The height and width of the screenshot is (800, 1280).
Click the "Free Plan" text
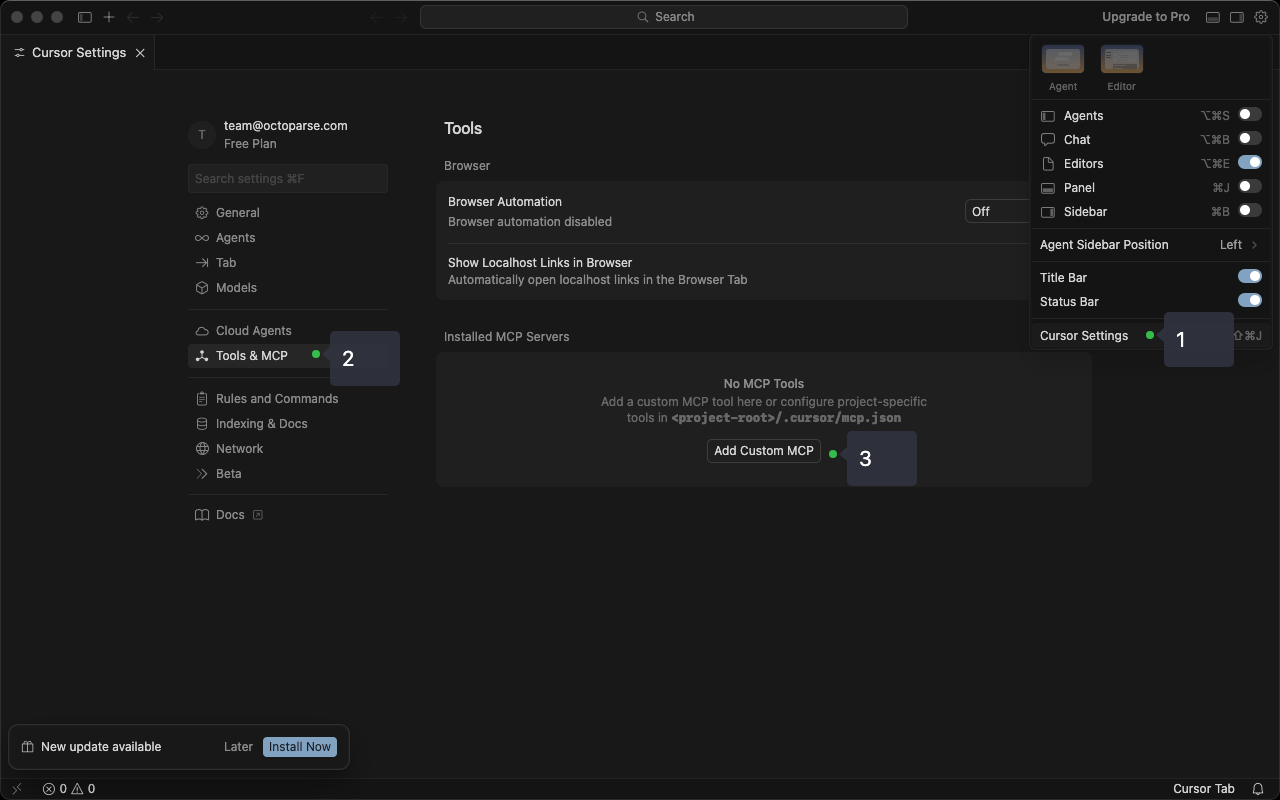(x=250, y=144)
